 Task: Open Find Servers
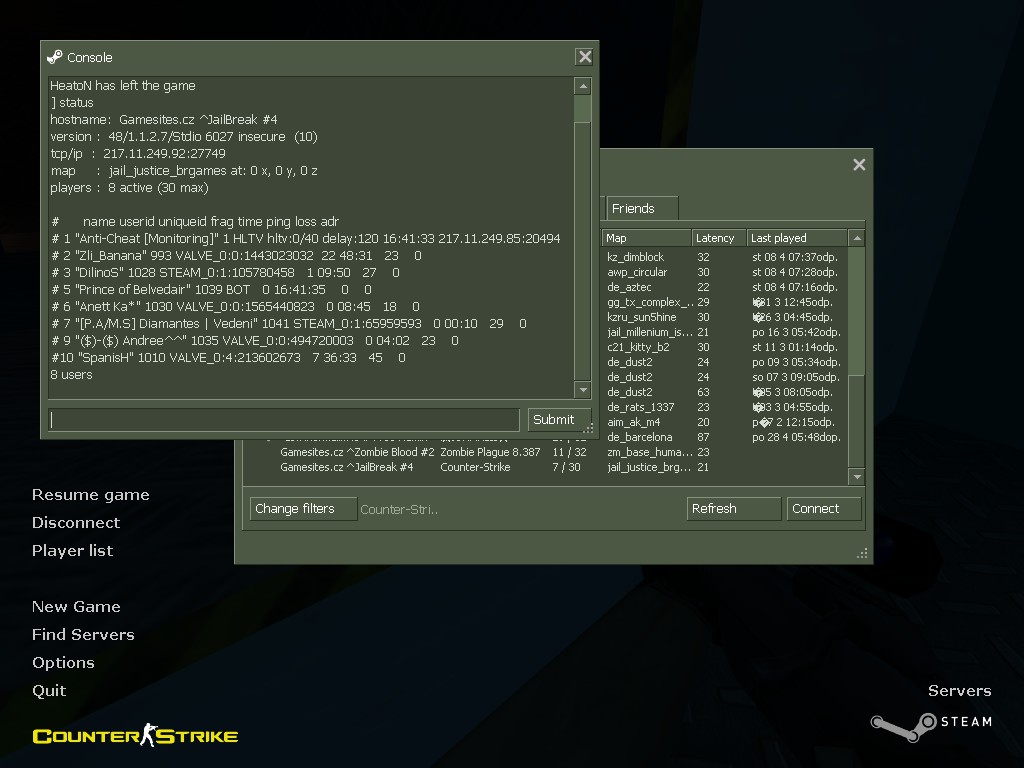click(x=83, y=635)
